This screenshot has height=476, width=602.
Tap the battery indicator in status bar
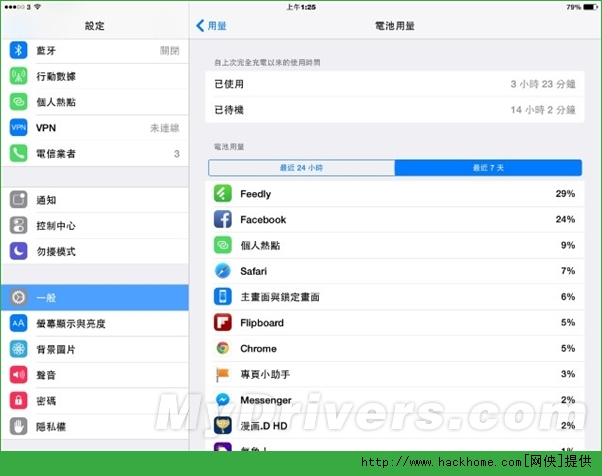590,7
